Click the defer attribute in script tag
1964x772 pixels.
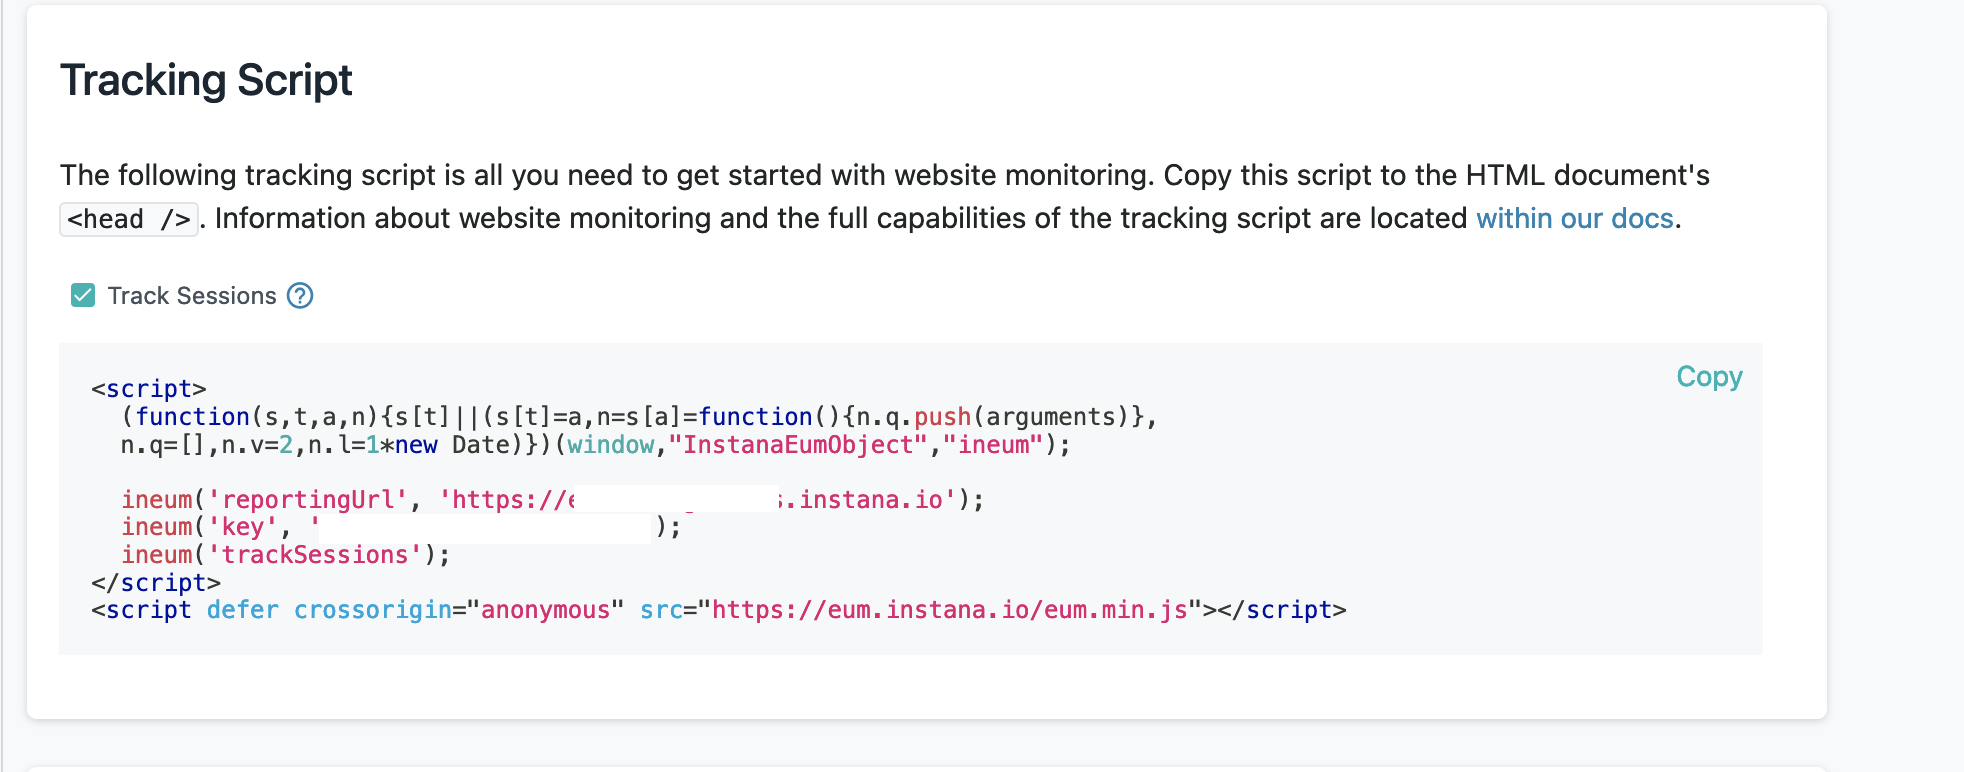243,610
